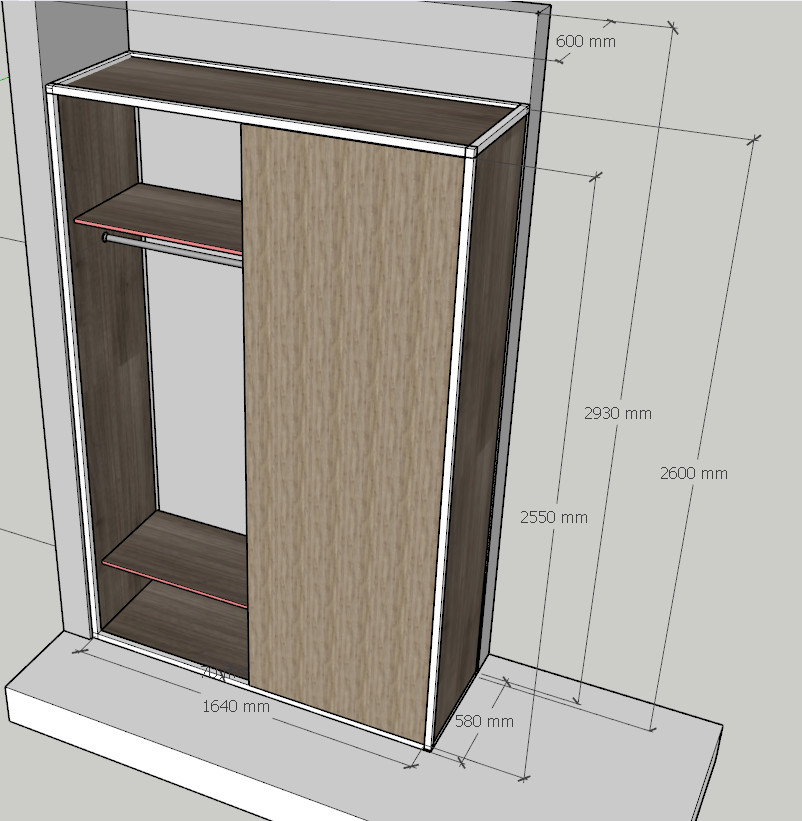Select the 580 mm depth dimension
Screen dimensions: 802x821
(484, 721)
